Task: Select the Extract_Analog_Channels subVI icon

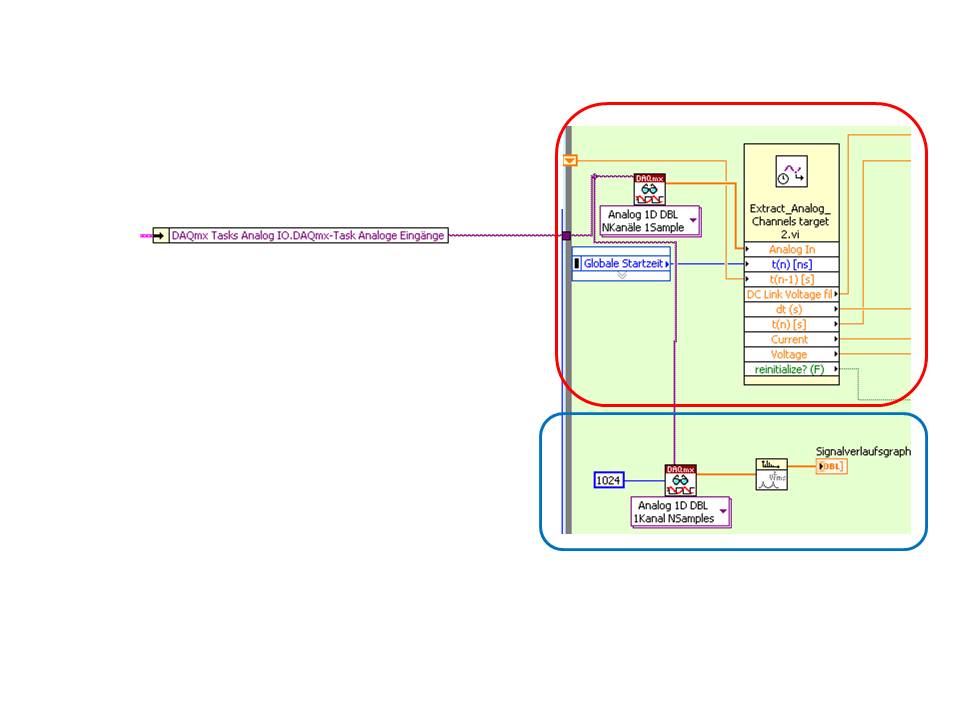Action: click(791, 171)
